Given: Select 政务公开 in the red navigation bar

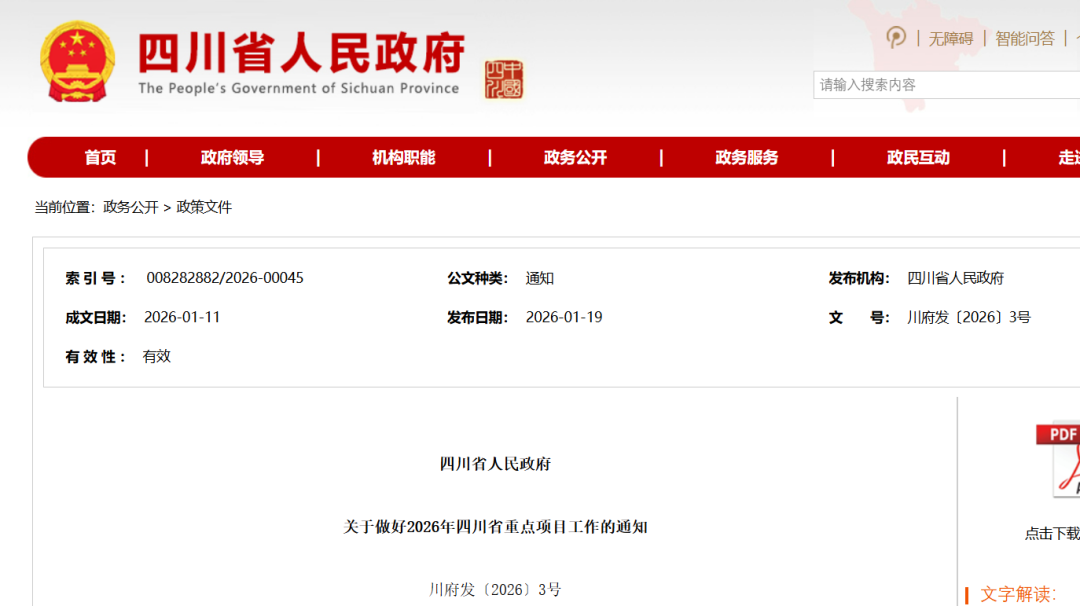Looking at the screenshot, I should [575, 157].
